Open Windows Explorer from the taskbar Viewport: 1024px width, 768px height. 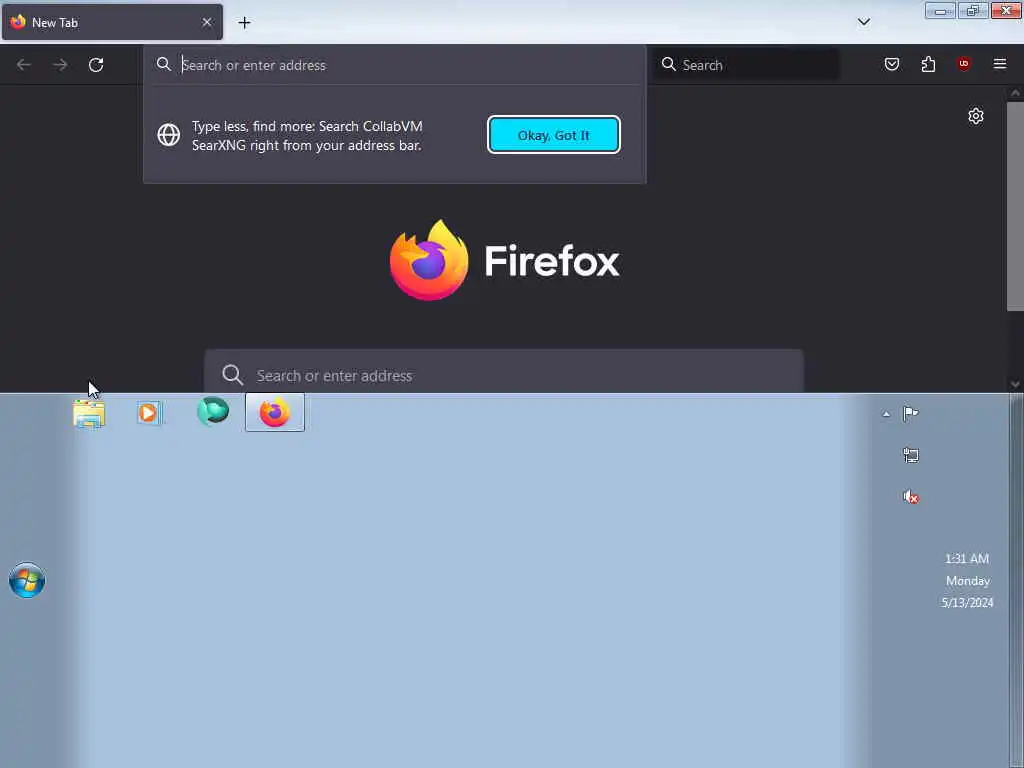pos(89,413)
